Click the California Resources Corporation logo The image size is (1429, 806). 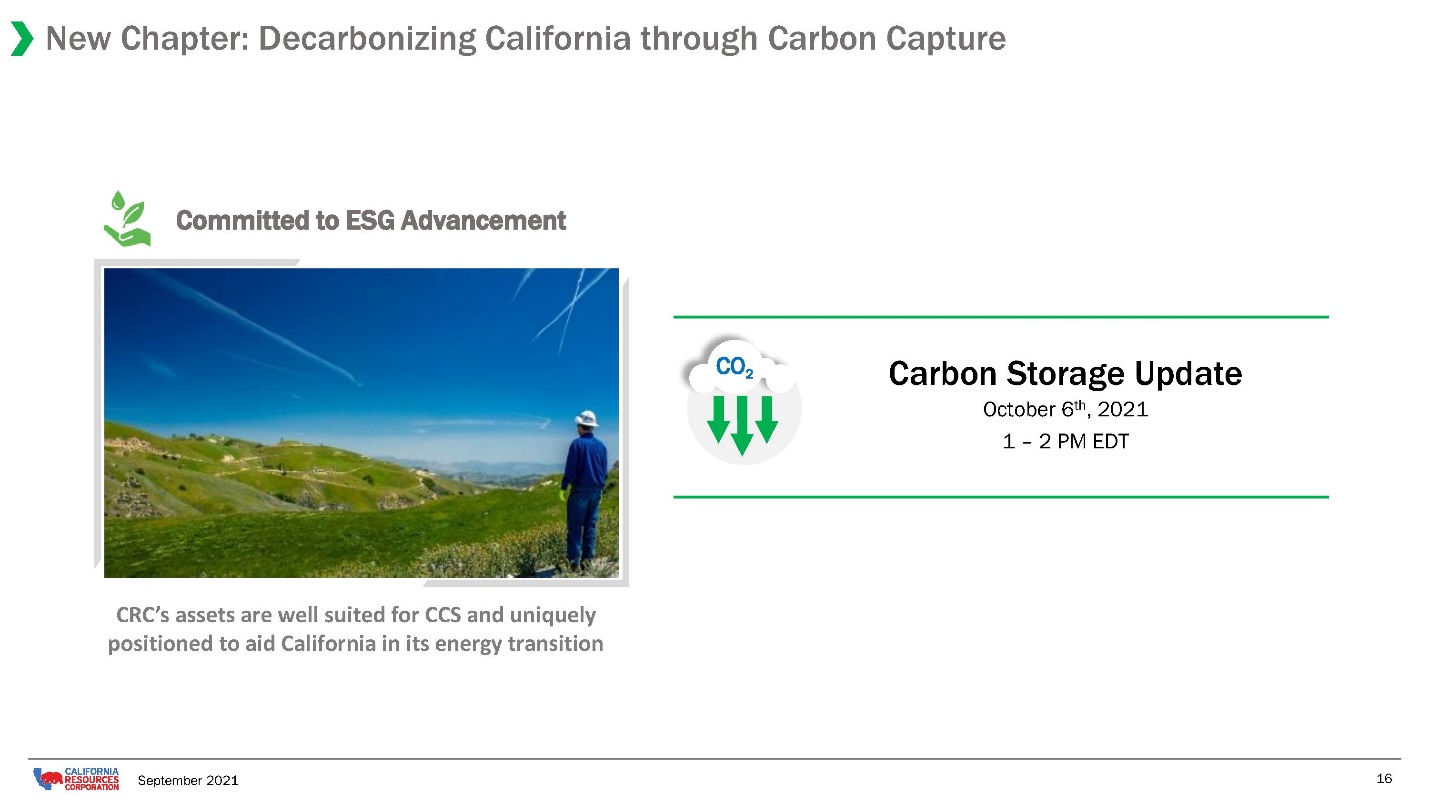[76, 778]
